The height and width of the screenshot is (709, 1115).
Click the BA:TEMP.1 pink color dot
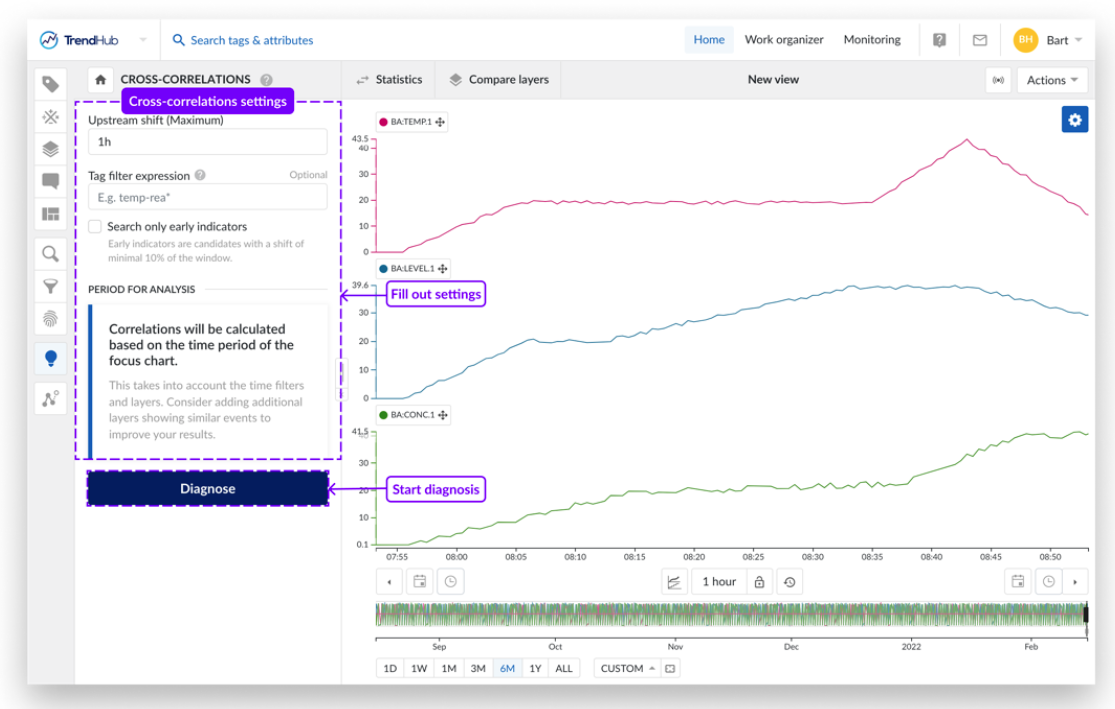click(383, 122)
